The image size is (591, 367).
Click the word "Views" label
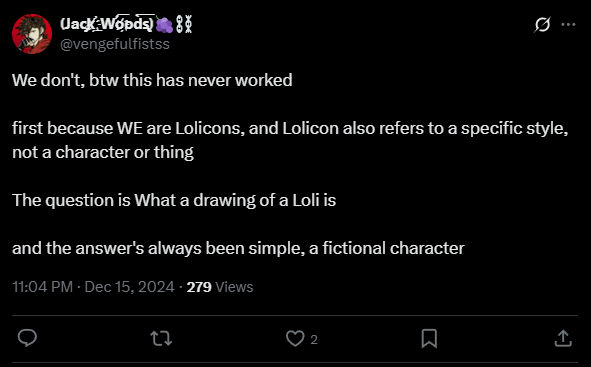click(x=234, y=287)
